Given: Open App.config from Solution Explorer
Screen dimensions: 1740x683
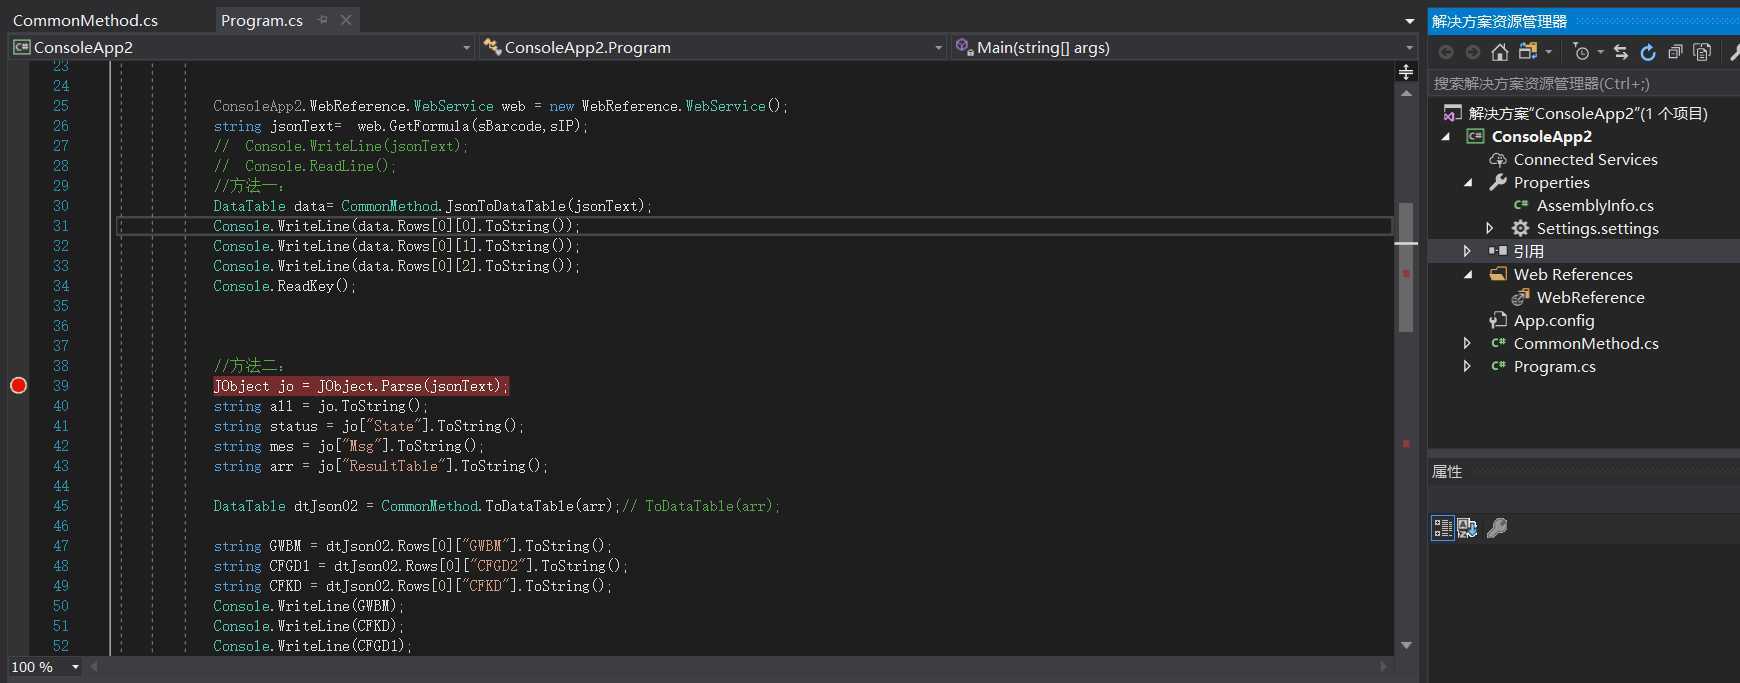Looking at the screenshot, I should pyautogui.click(x=1554, y=321).
